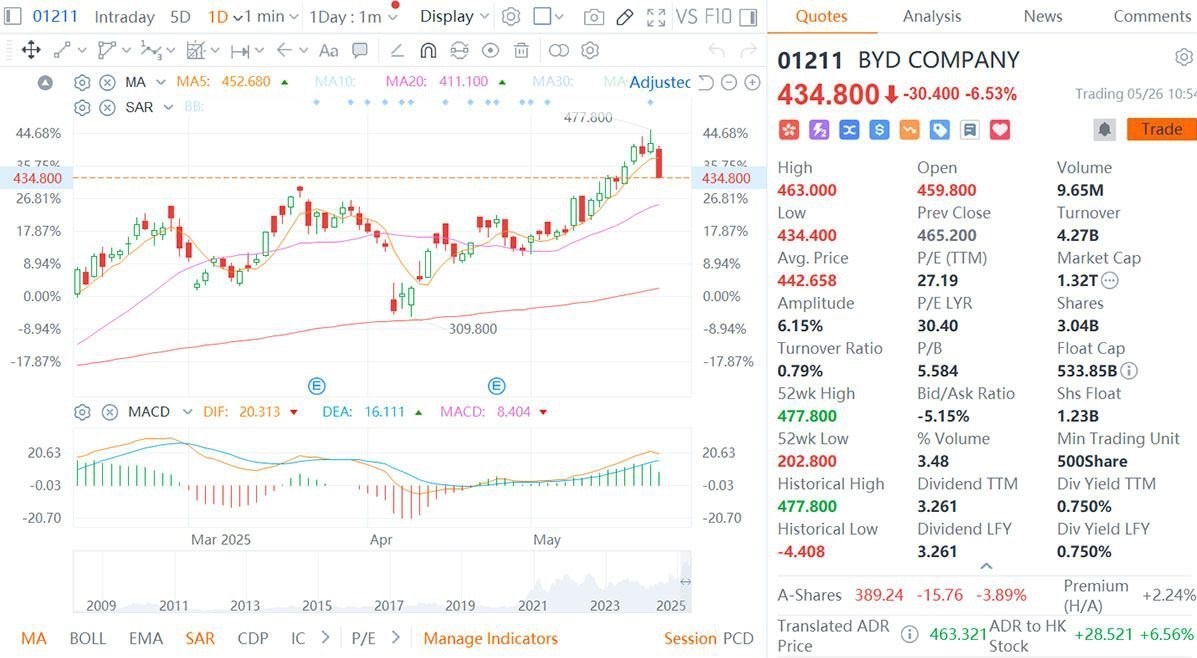Enter fullscreen chart mode
This screenshot has height=658, width=1197.
656,17
